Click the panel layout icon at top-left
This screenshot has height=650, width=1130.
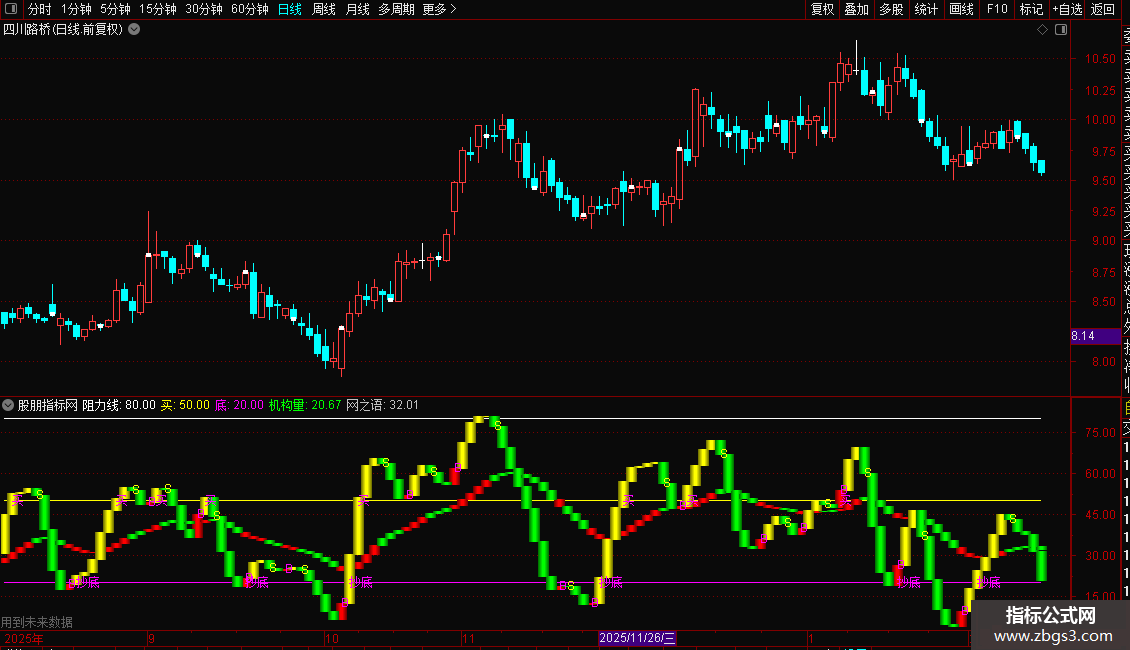click(x=11, y=9)
